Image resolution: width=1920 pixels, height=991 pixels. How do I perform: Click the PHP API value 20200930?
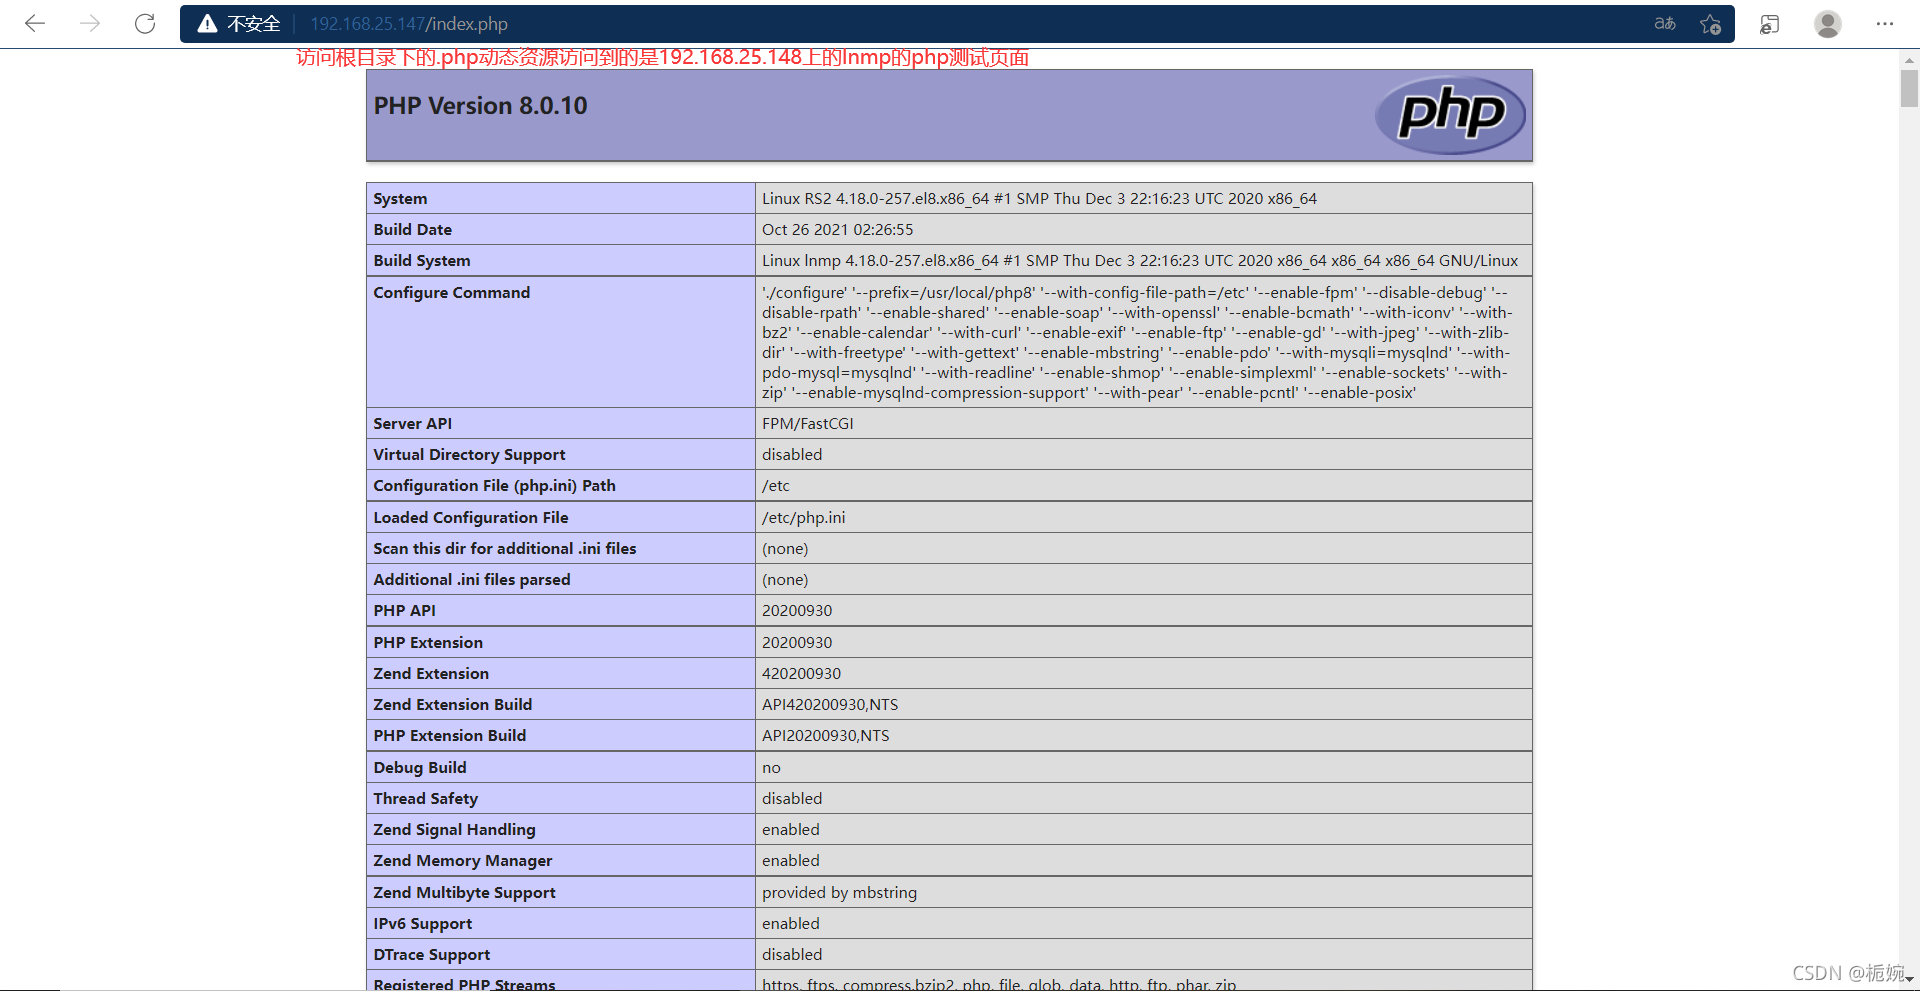click(796, 611)
